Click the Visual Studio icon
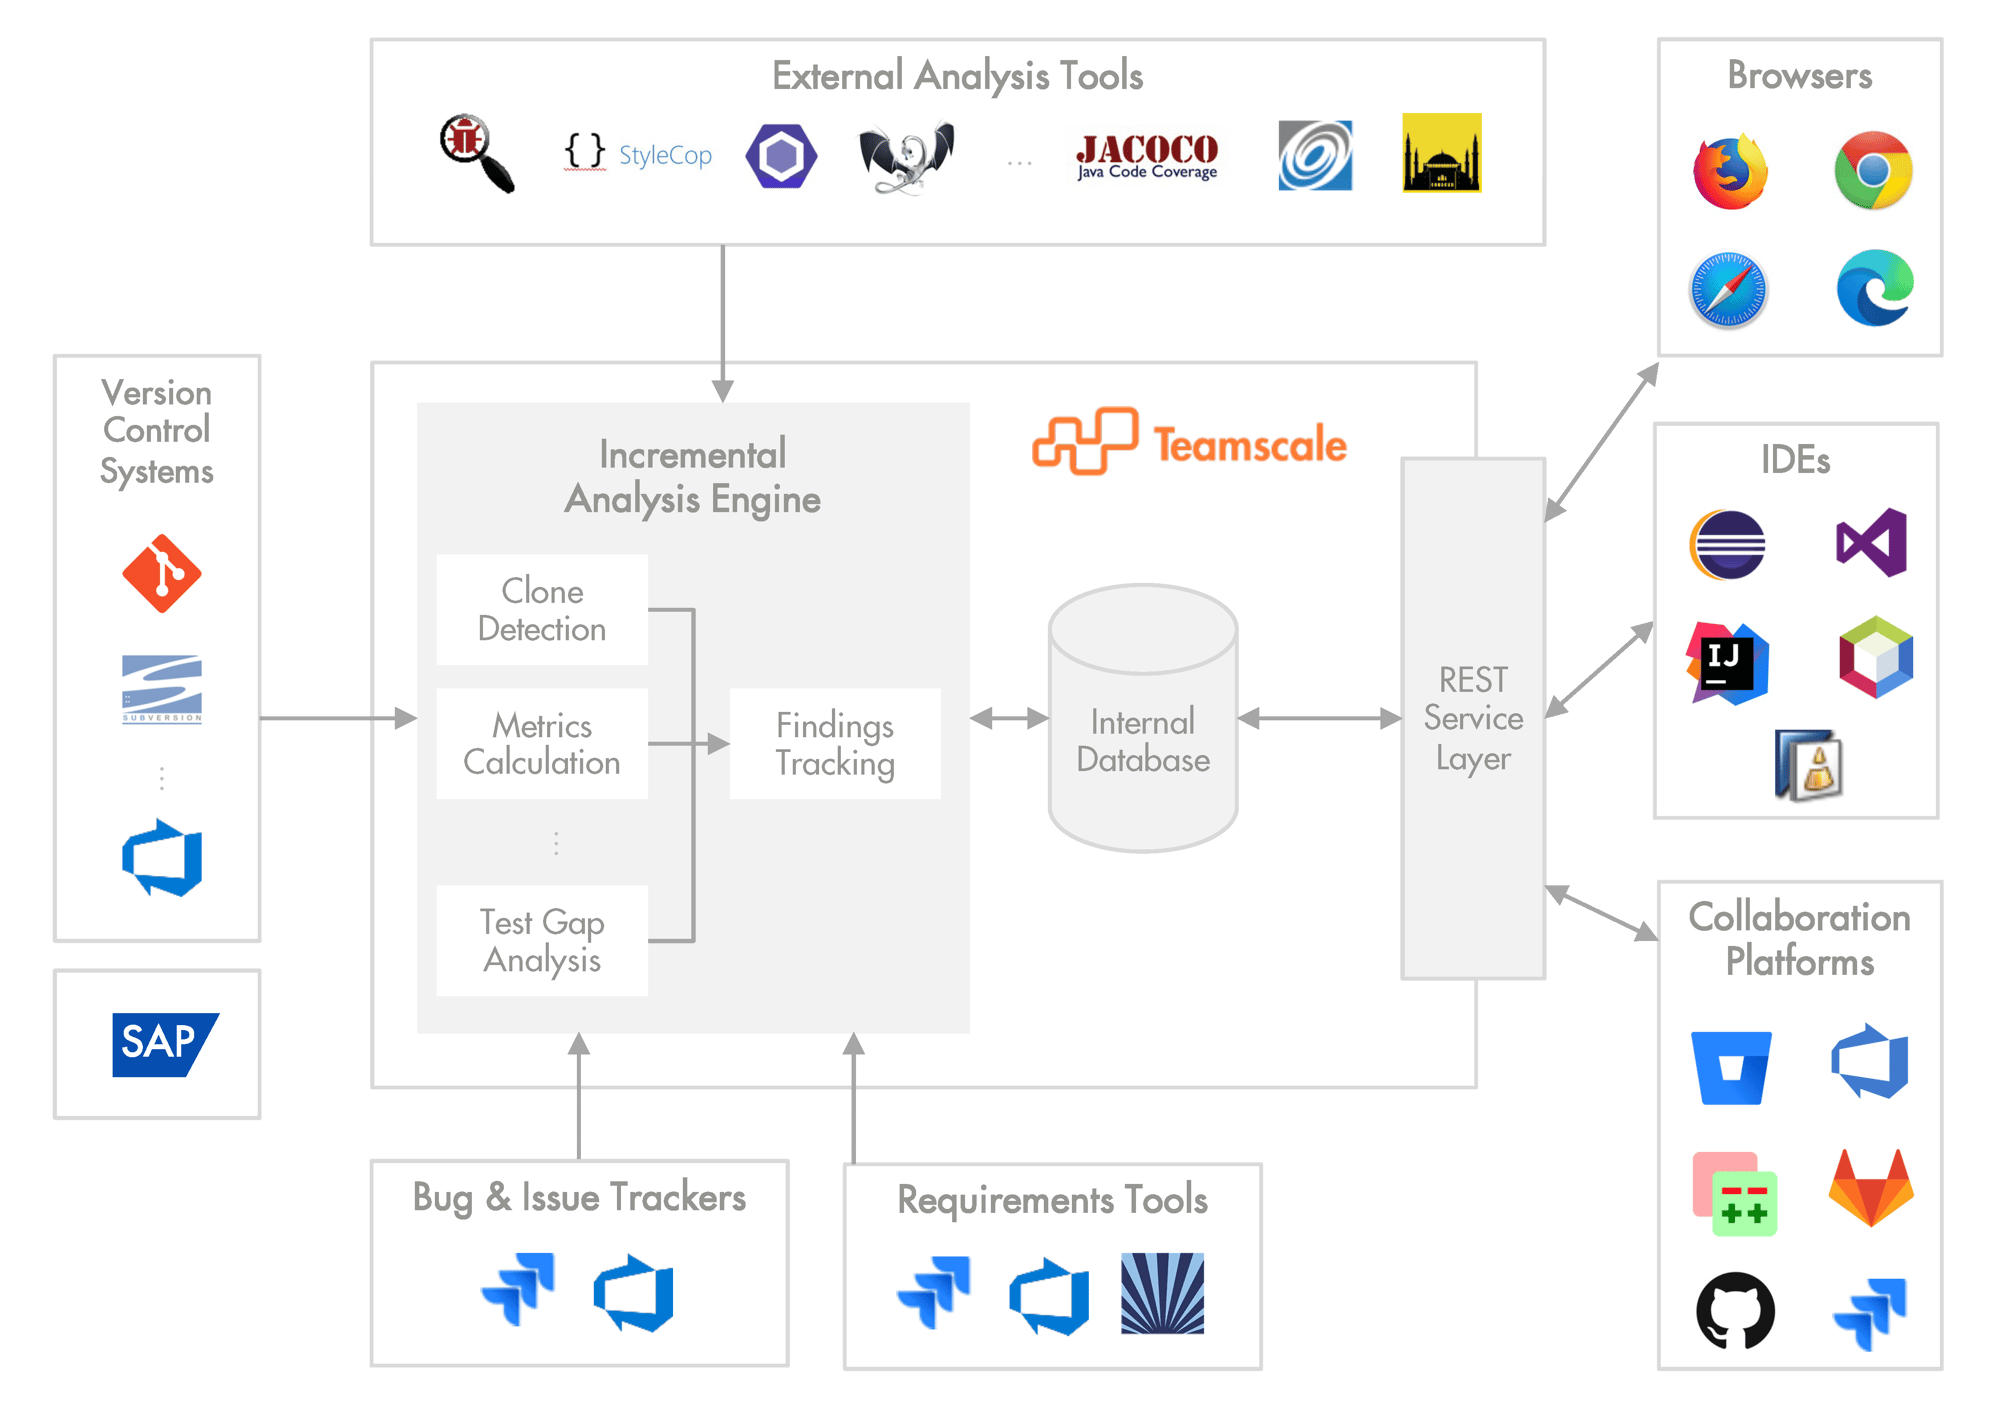The image size is (2000, 1418). tap(1872, 543)
